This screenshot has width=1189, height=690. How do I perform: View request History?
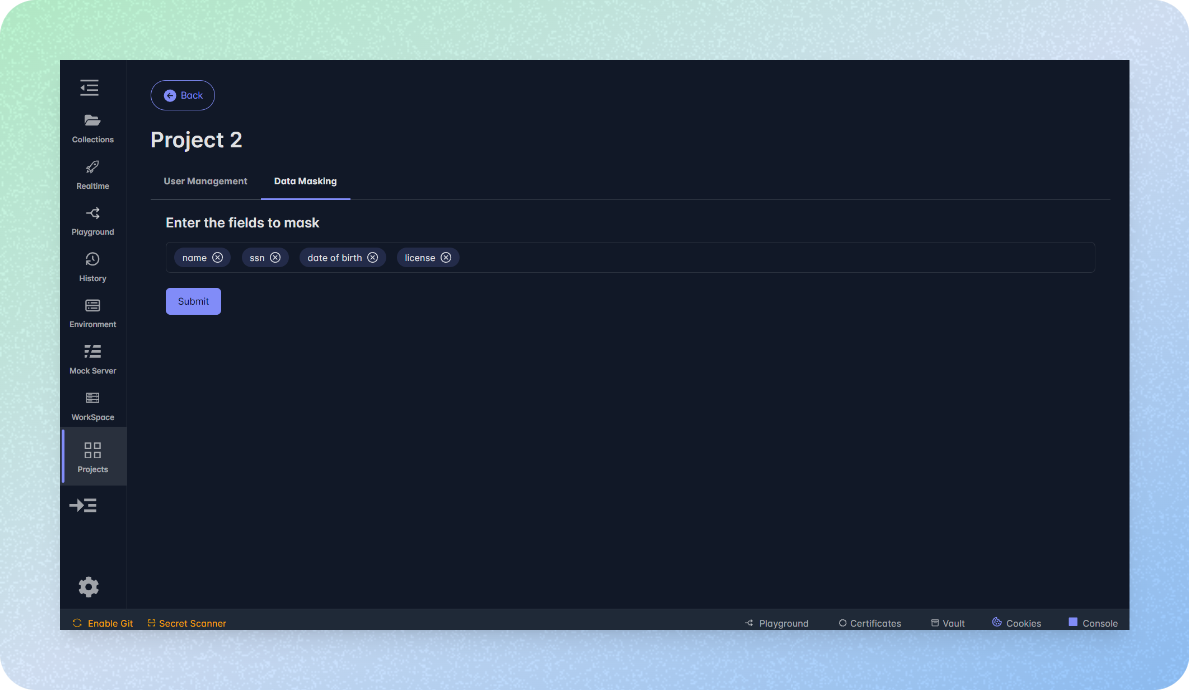(x=92, y=265)
